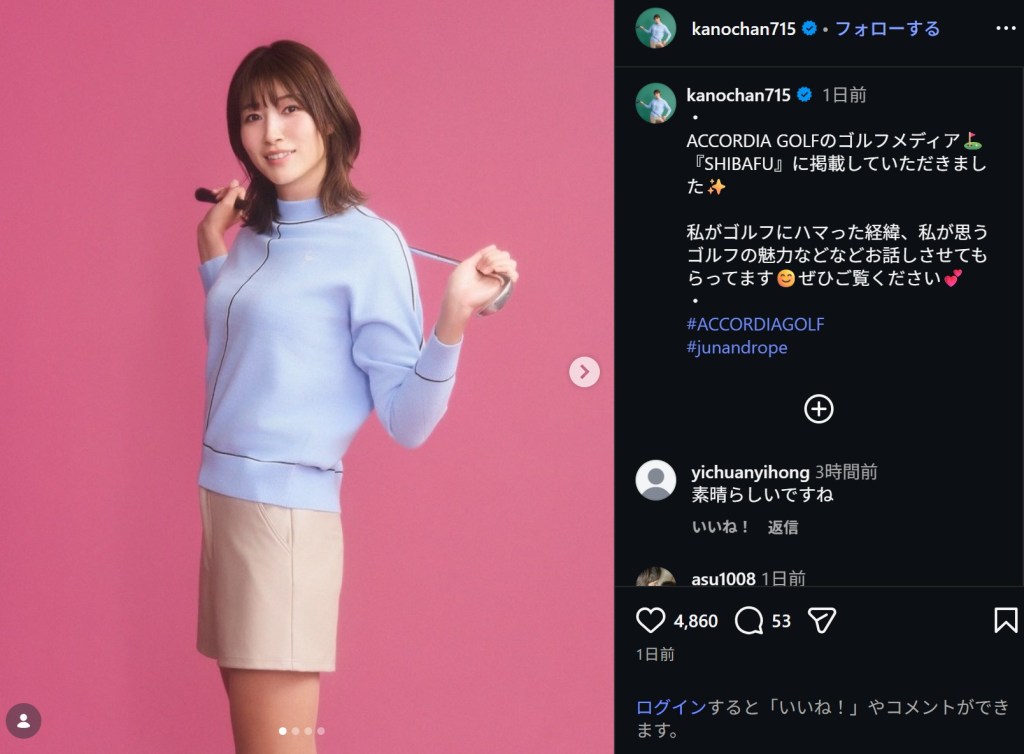The width and height of the screenshot is (1024, 754).
Task: View likes count 4,860
Action: point(696,621)
